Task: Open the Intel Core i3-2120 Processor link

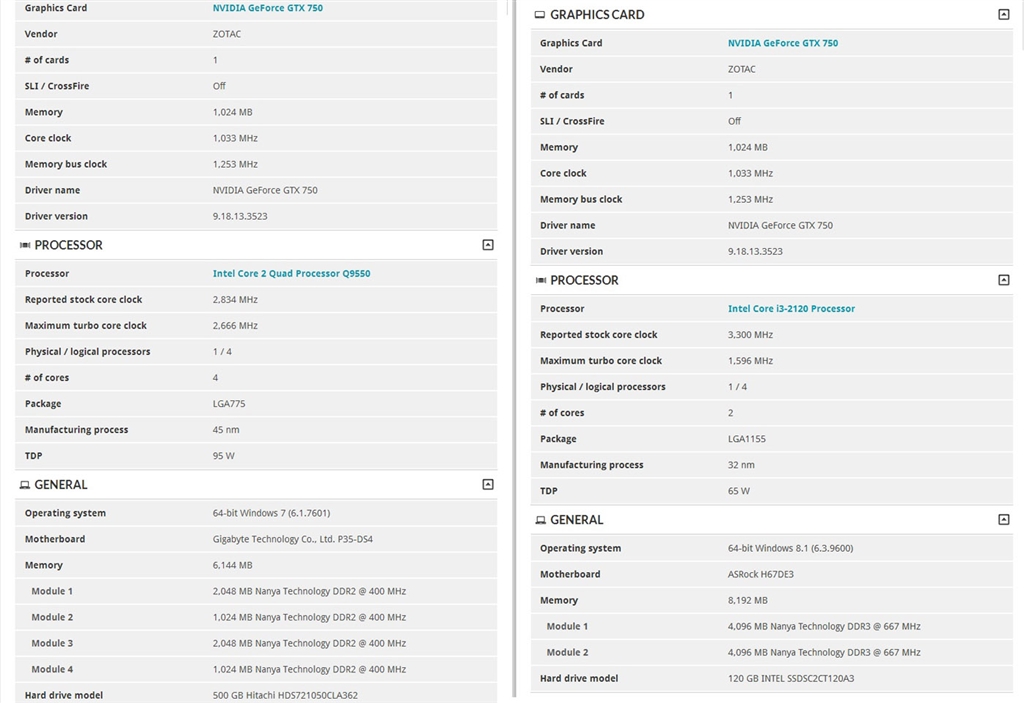Action: pyautogui.click(x=792, y=309)
